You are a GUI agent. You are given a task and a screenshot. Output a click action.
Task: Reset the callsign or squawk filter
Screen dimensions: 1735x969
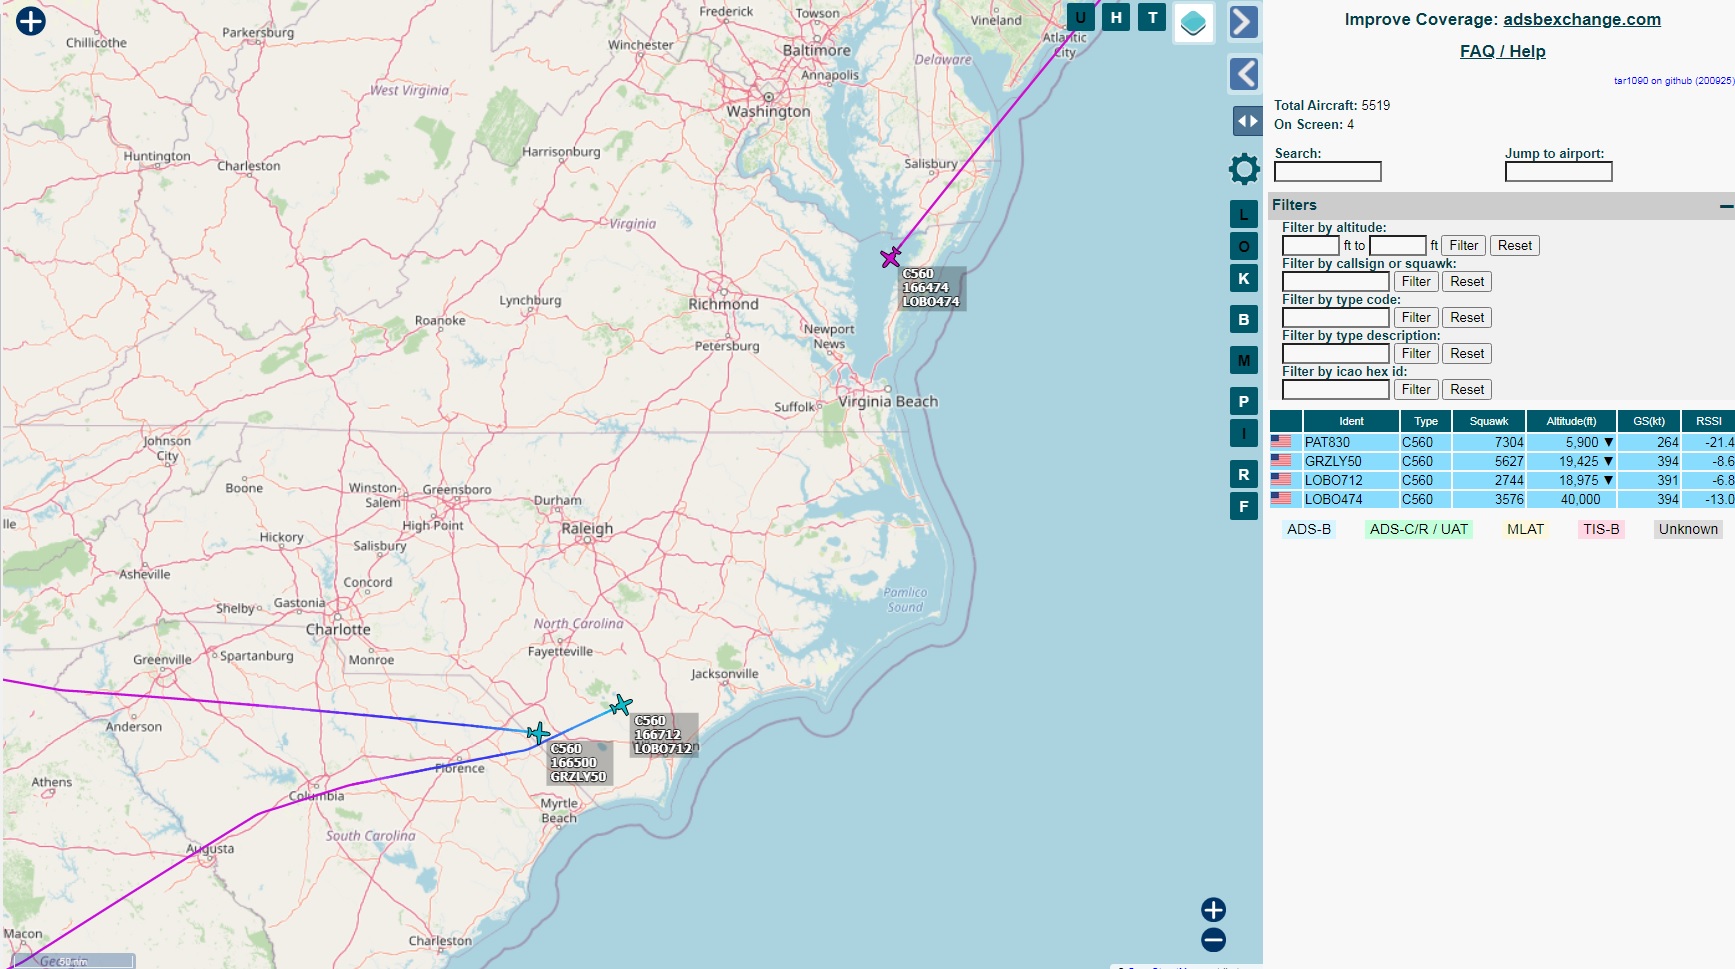[1466, 282]
